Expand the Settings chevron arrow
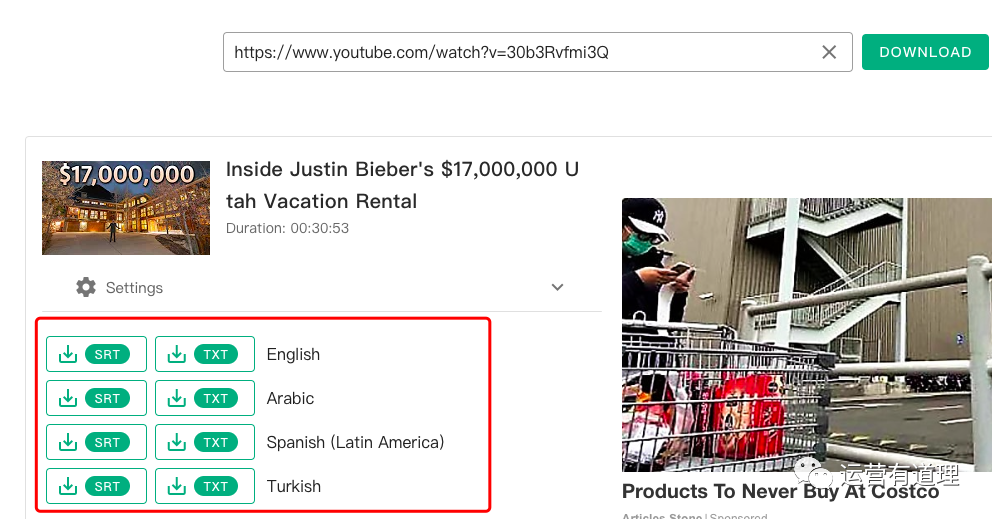992x519 pixels. pyautogui.click(x=558, y=287)
